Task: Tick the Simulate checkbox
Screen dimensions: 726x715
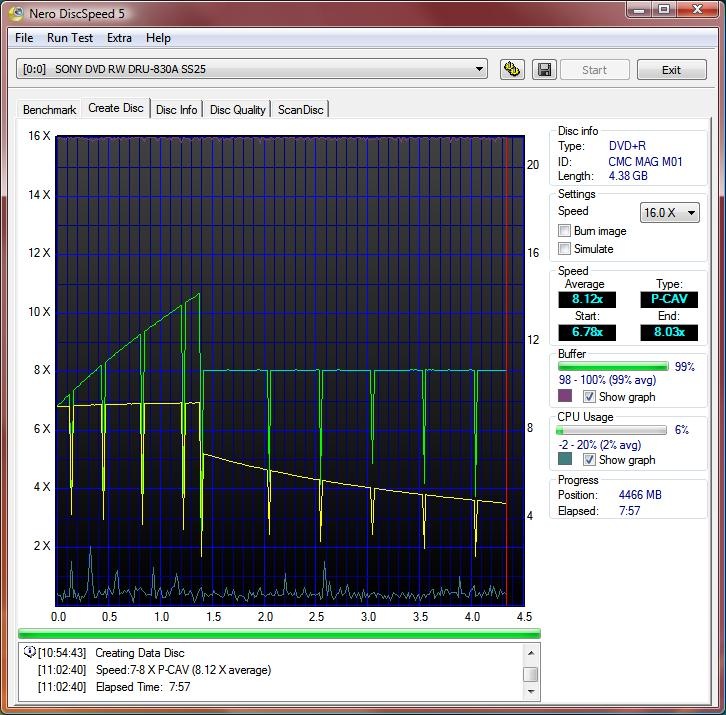Action: click(565, 249)
